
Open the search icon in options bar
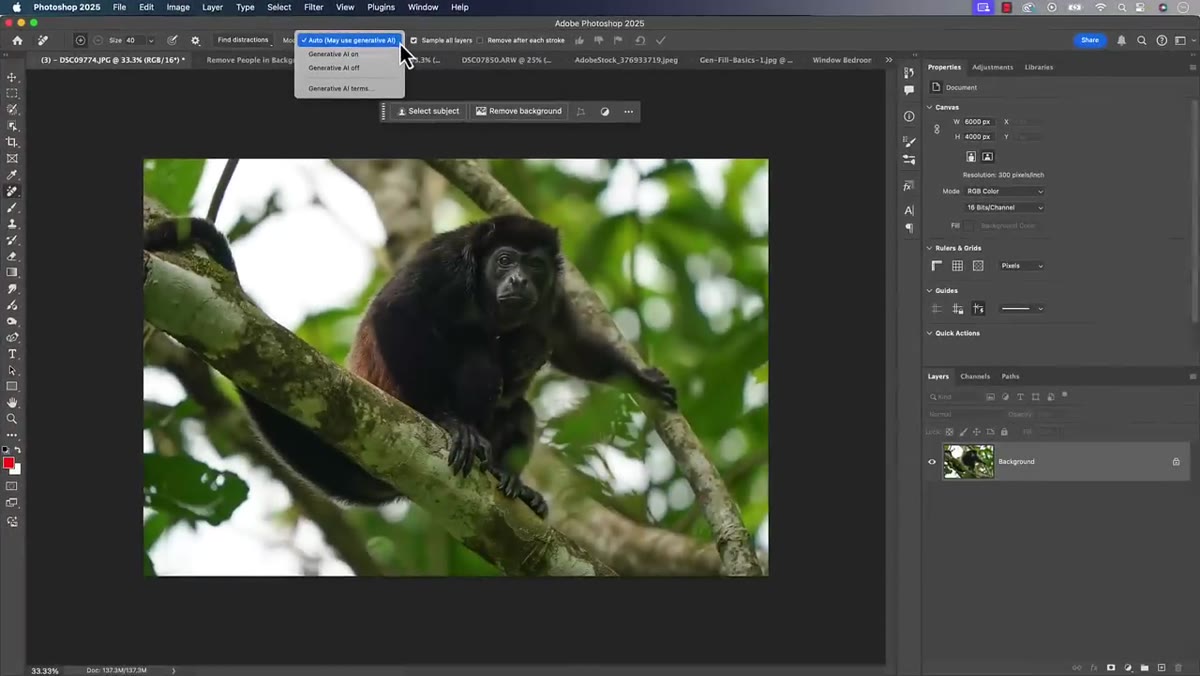tap(1142, 40)
